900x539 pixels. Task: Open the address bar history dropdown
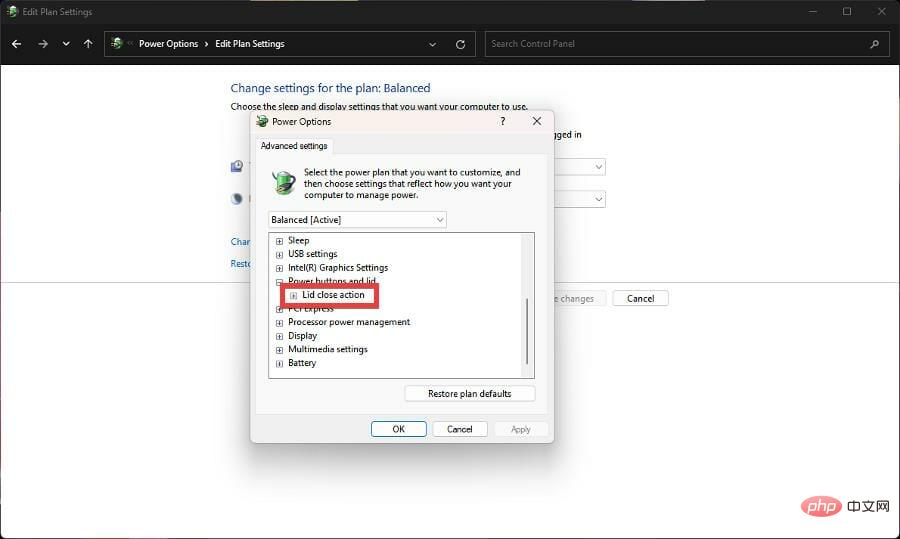point(432,44)
